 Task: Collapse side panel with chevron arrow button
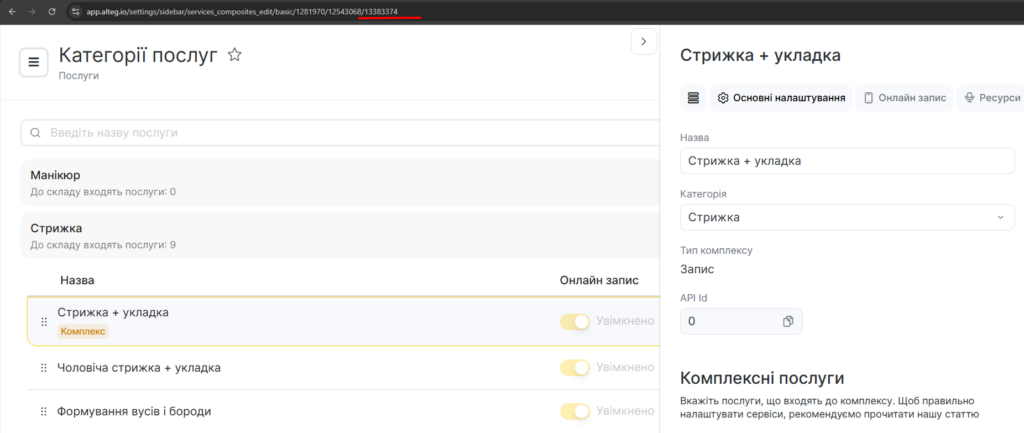point(643,42)
